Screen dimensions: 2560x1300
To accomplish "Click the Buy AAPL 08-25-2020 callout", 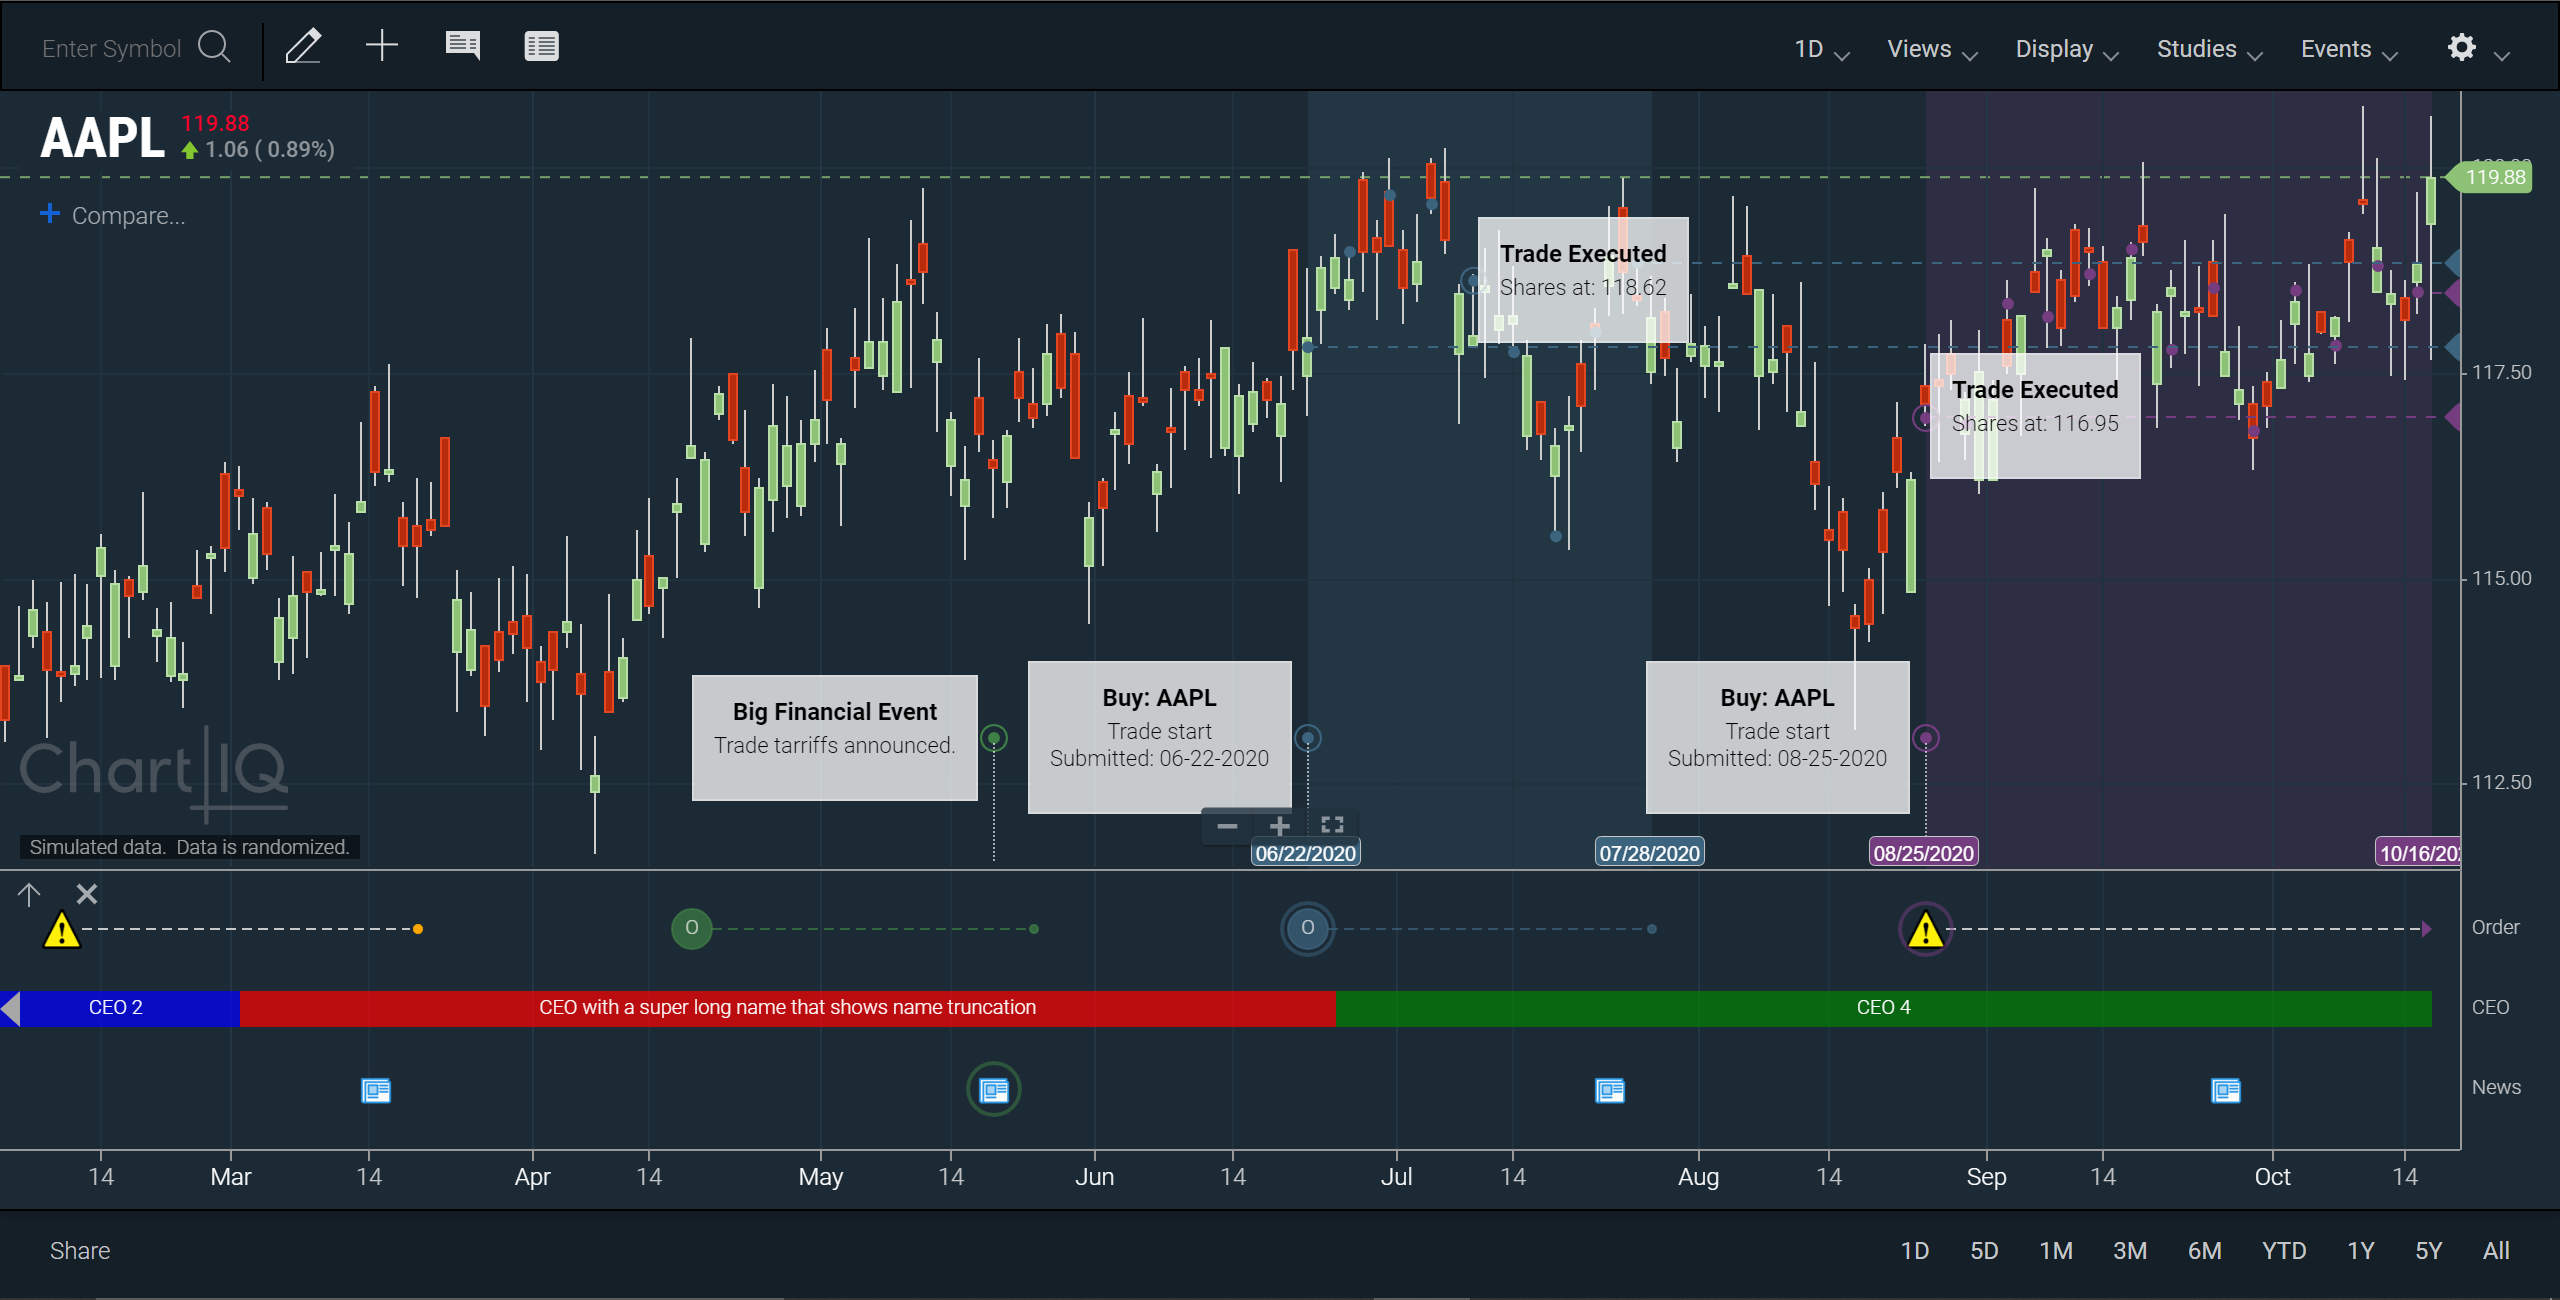I will 1778,737.
